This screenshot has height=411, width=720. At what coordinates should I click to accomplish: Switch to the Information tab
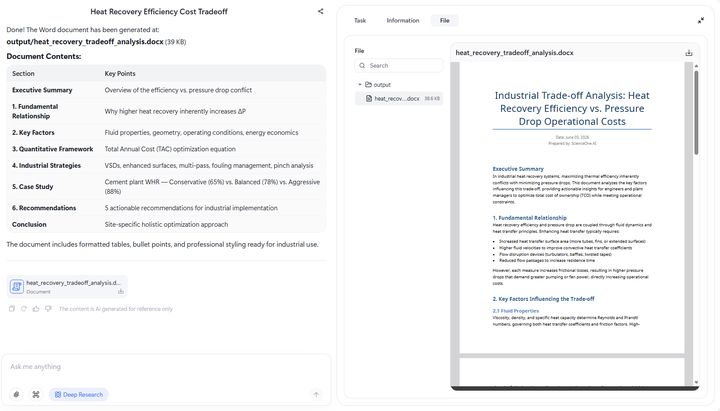[x=403, y=20]
